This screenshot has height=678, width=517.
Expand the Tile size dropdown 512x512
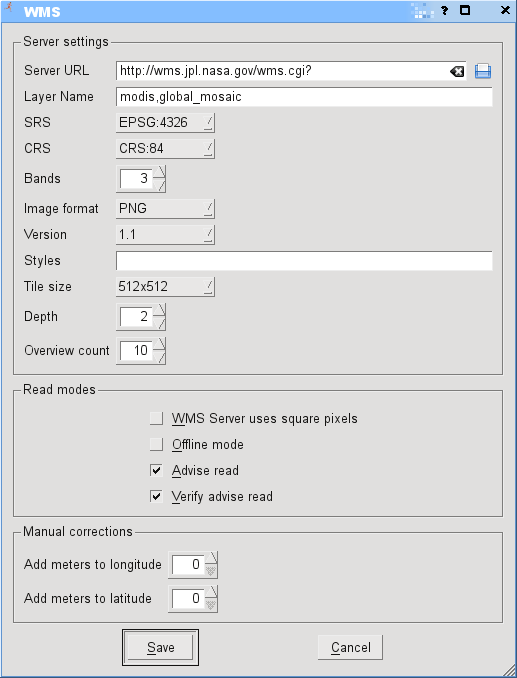tap(165, 287)
